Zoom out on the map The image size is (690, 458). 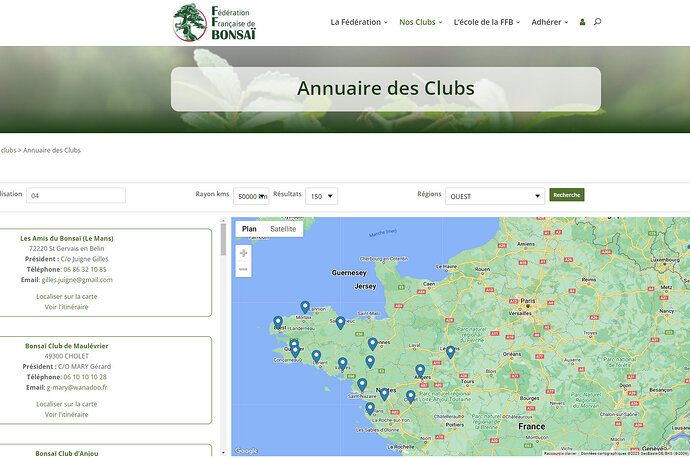[x=243, y=269]
